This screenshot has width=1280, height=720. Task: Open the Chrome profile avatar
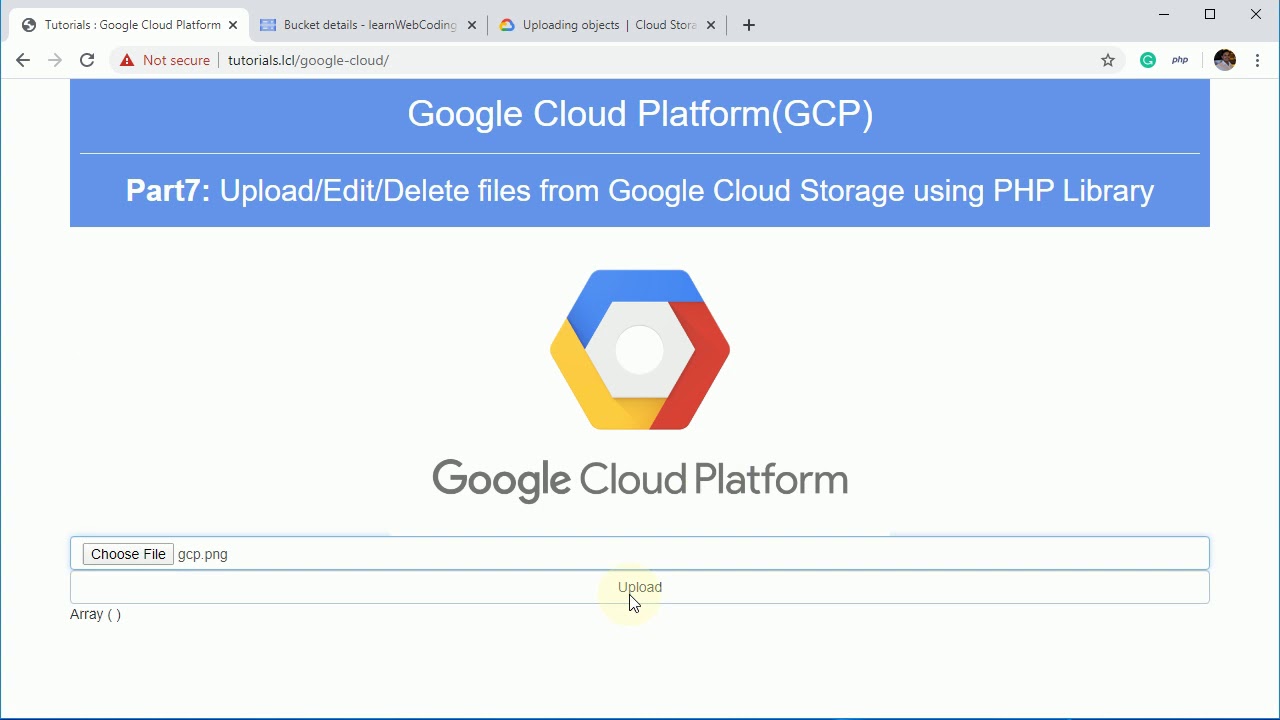pos(1225,60)
